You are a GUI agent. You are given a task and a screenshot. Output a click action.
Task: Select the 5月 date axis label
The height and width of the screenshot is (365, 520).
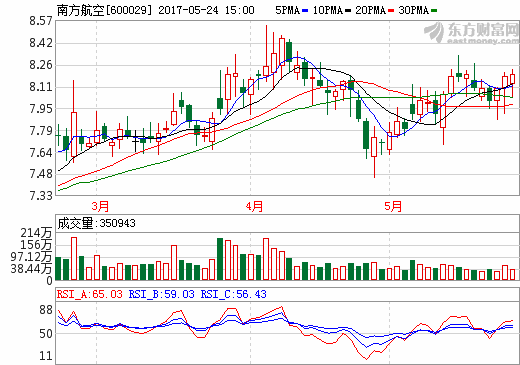393,206
